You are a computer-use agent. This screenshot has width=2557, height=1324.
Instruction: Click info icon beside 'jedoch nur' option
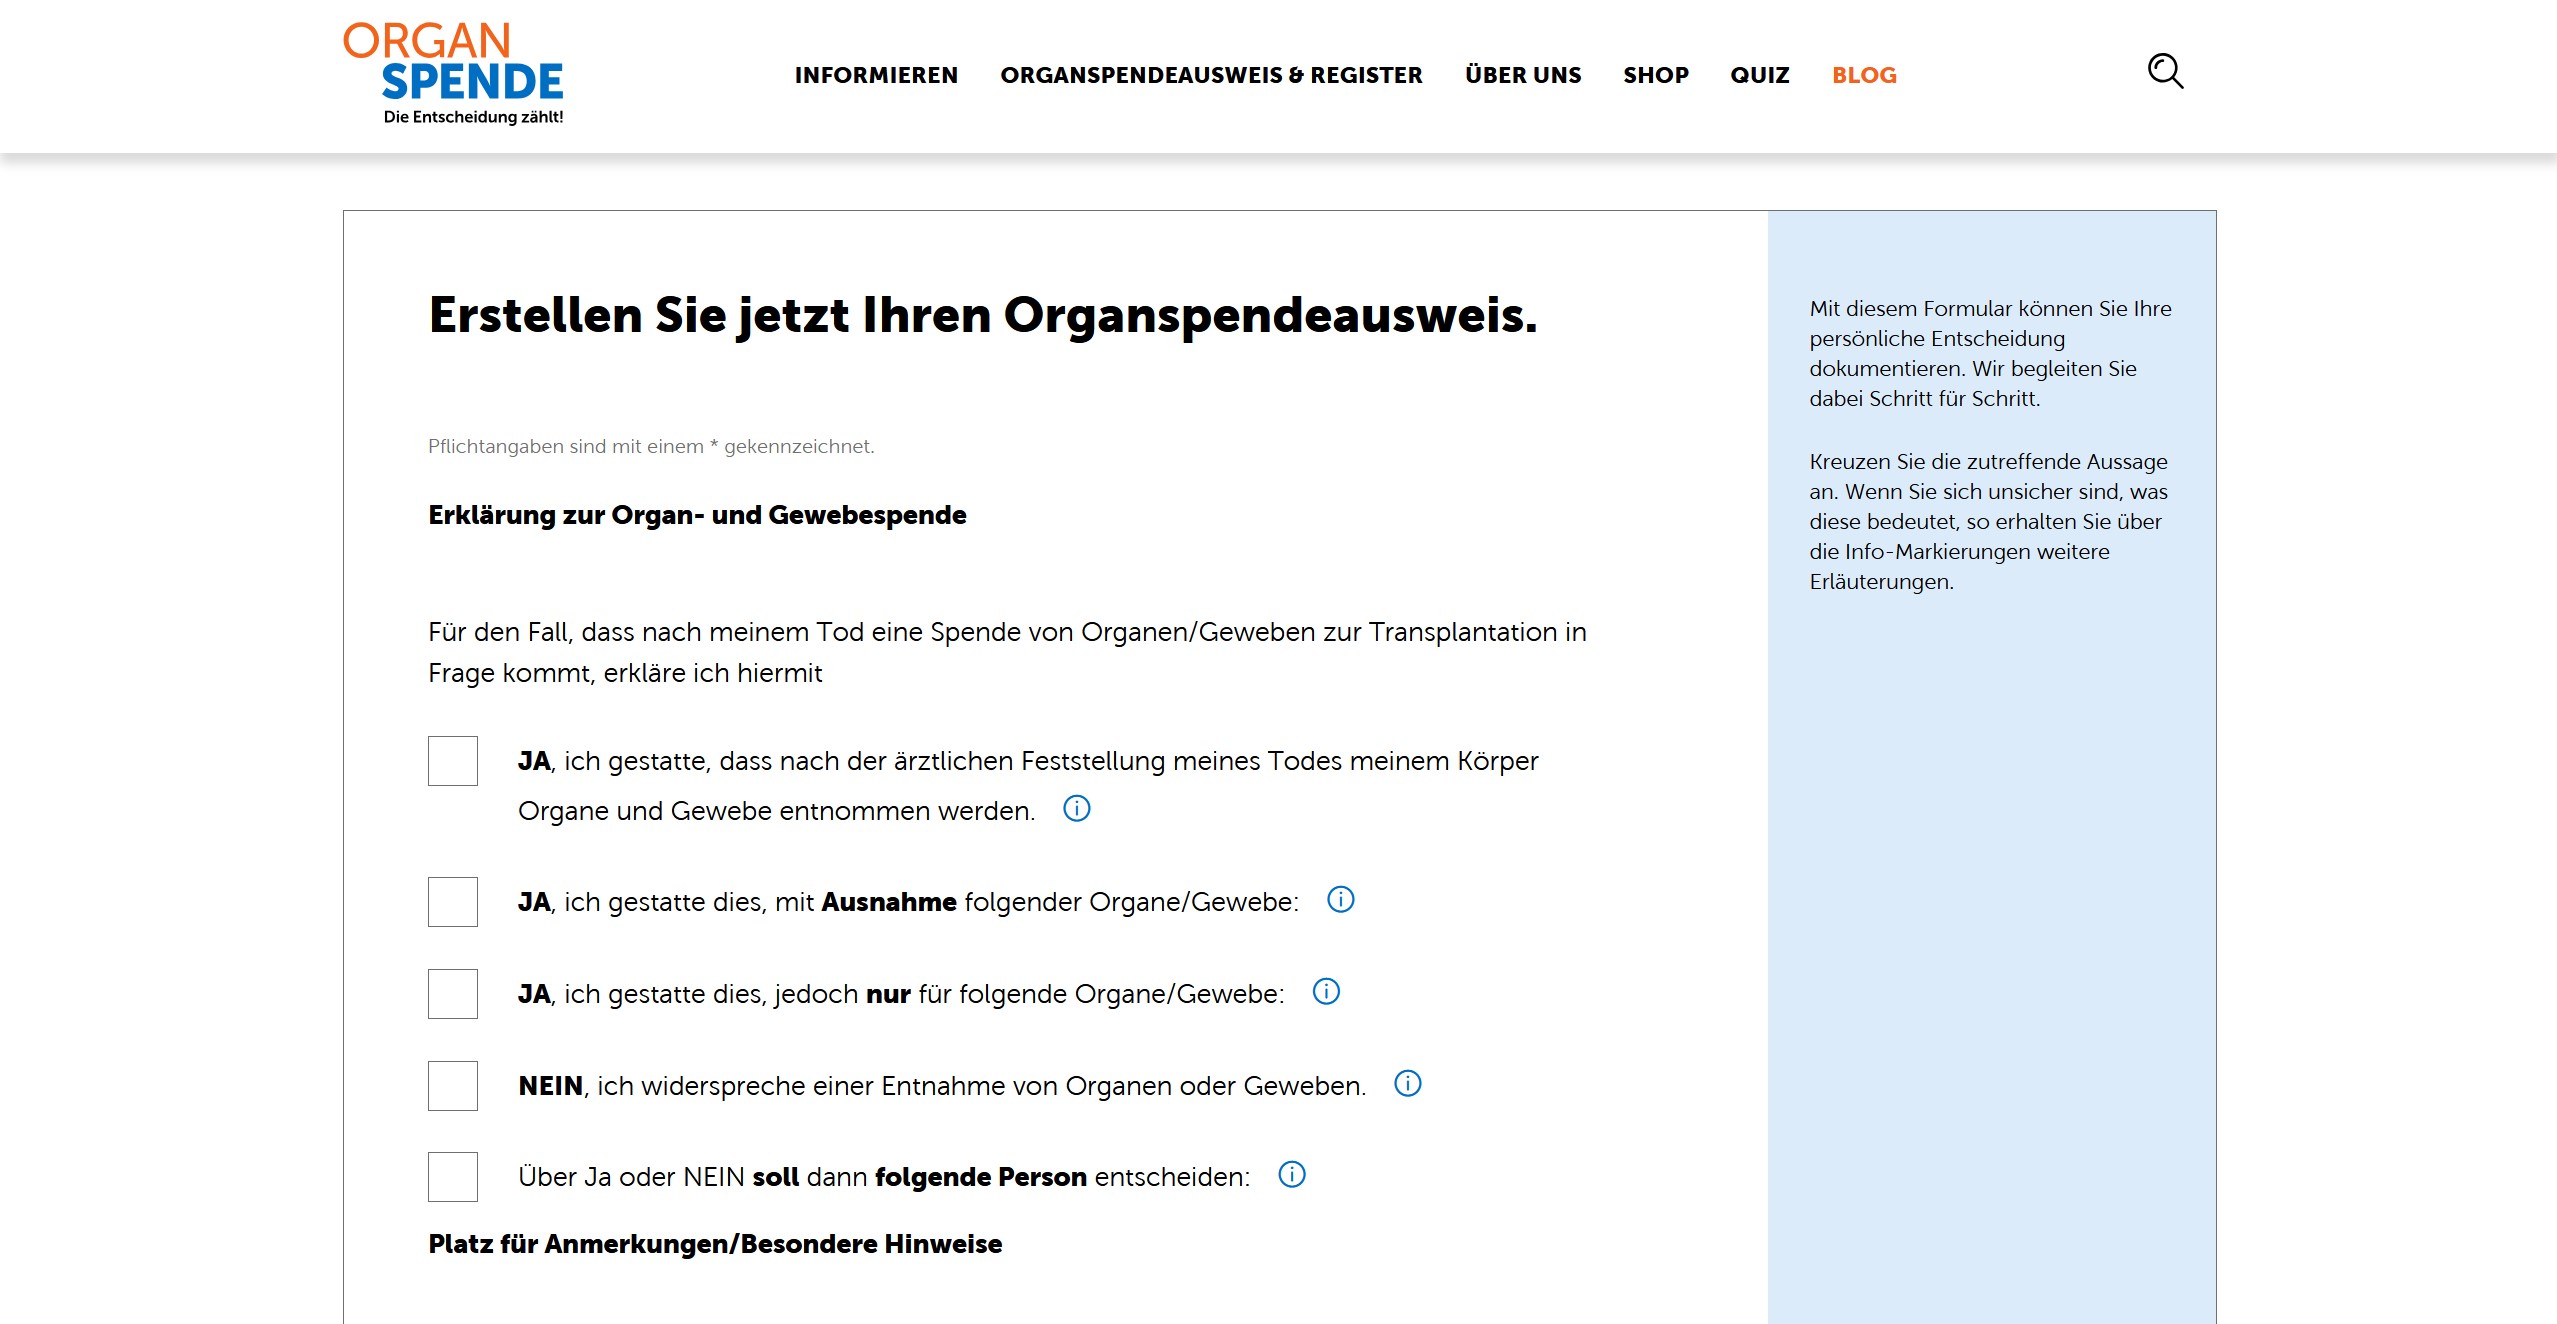click(1325, 991)
